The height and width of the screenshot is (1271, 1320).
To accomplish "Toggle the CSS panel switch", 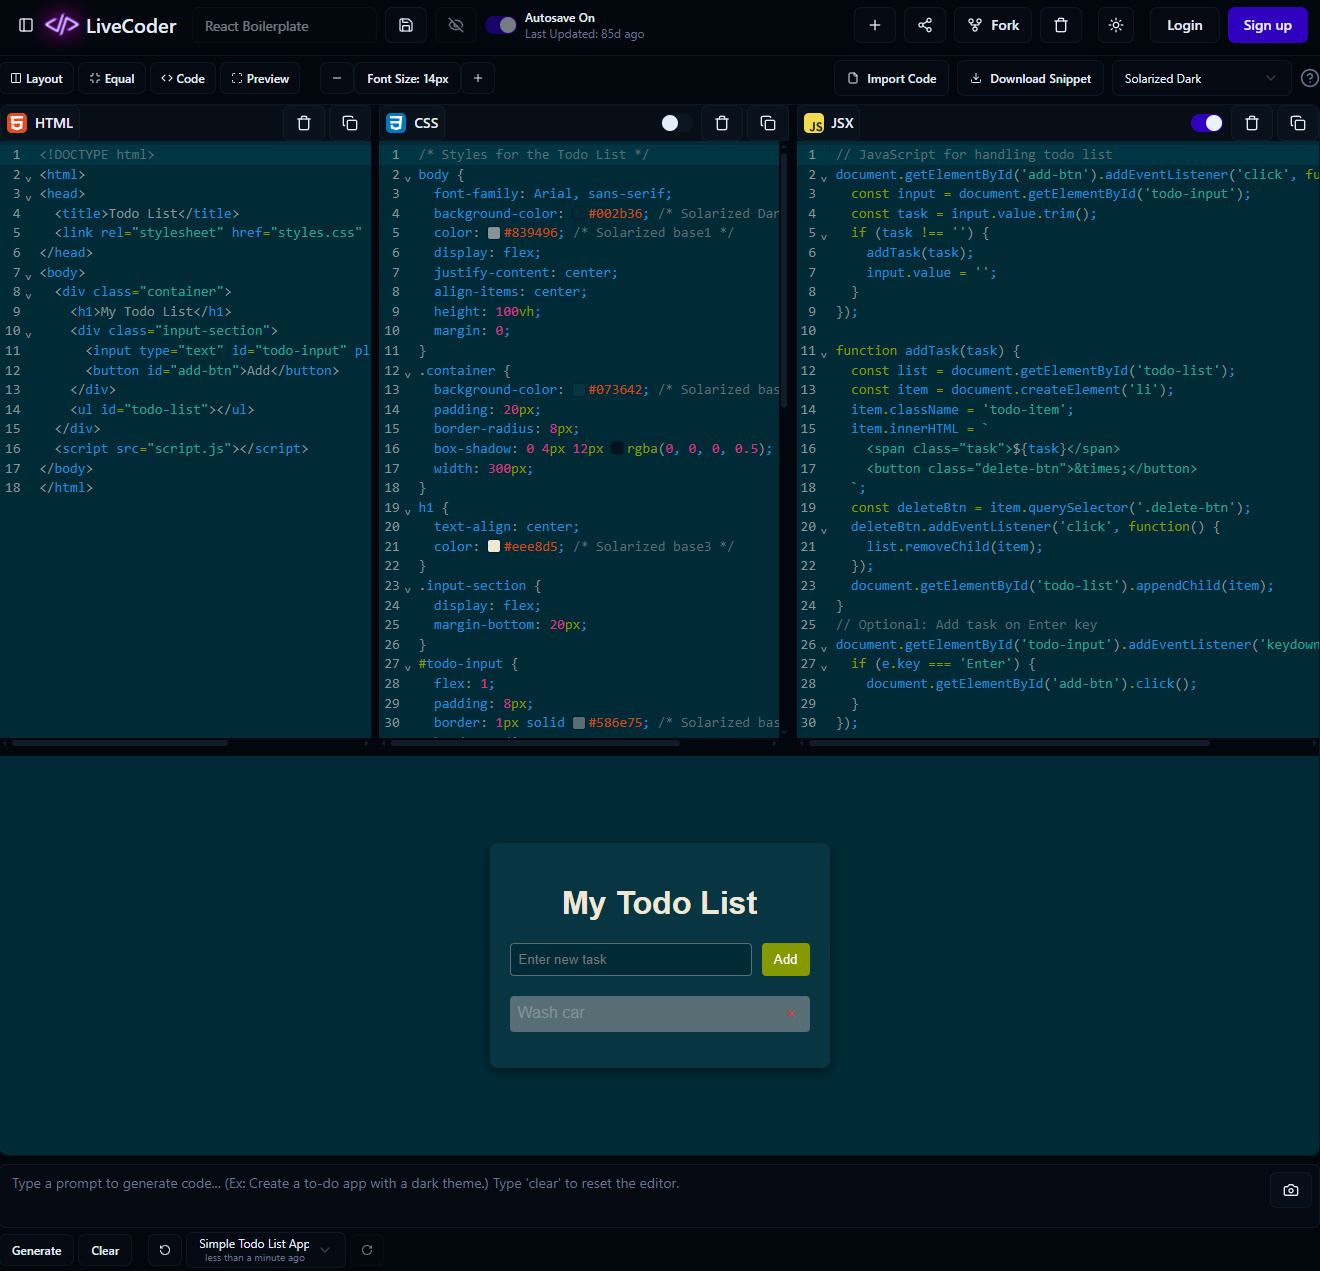I will (676, 123).
